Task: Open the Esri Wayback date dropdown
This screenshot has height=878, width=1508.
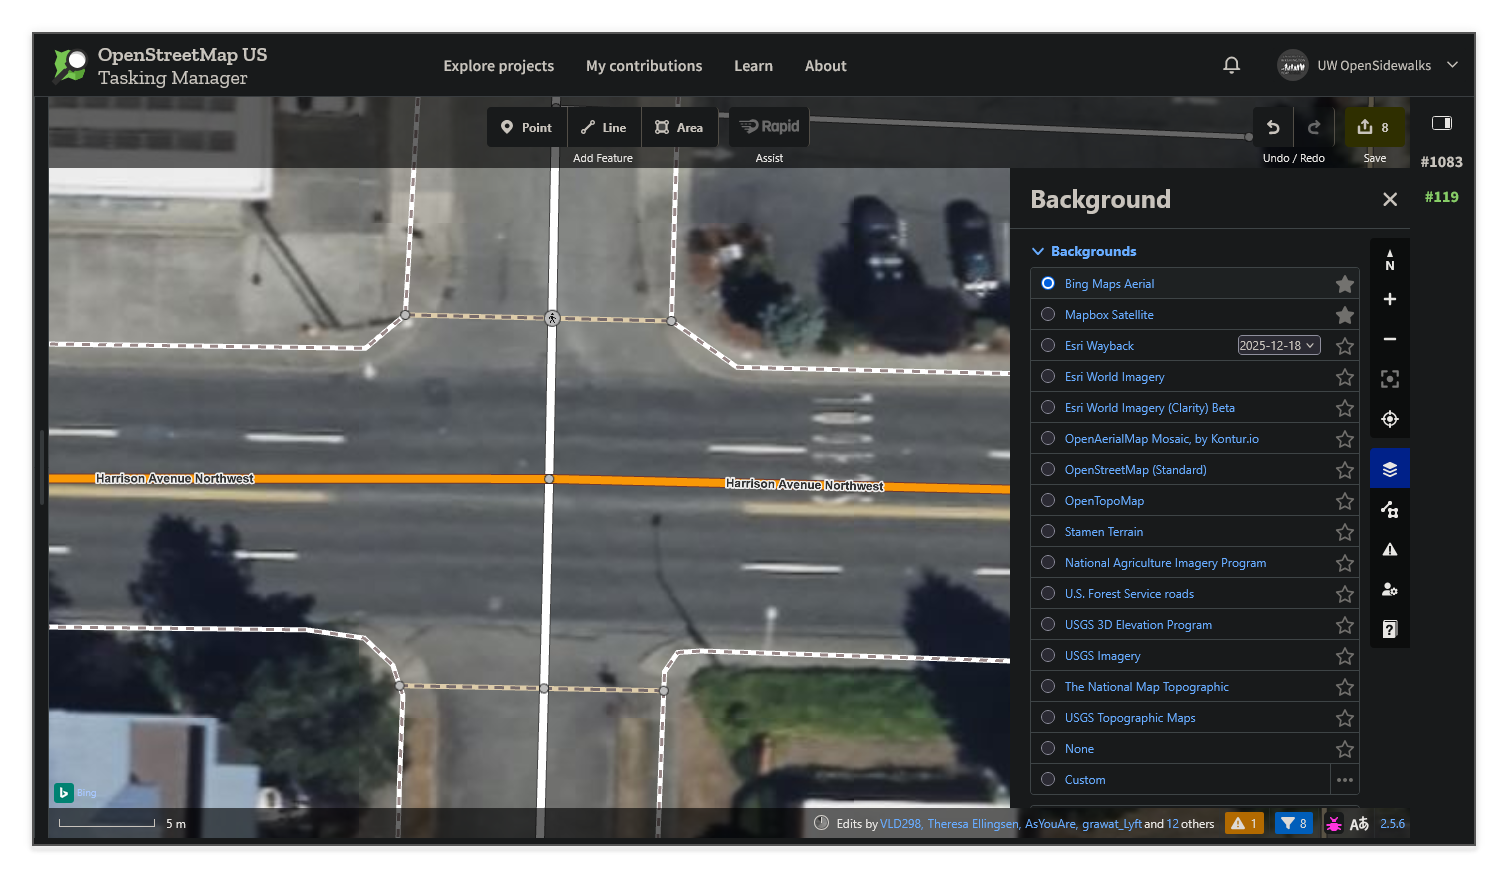Action: coord(1278,344)
